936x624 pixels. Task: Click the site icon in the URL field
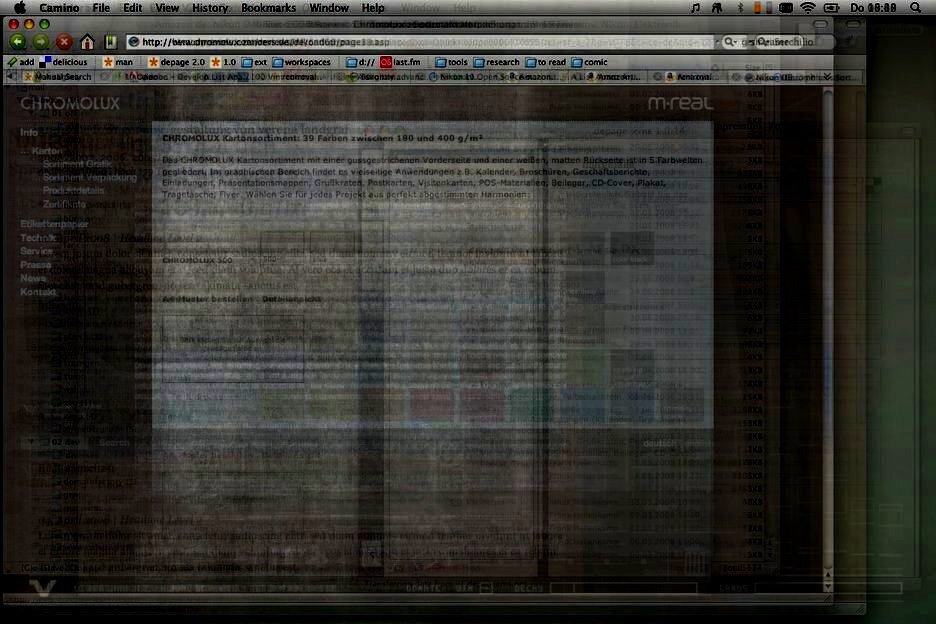pos(134,42)
